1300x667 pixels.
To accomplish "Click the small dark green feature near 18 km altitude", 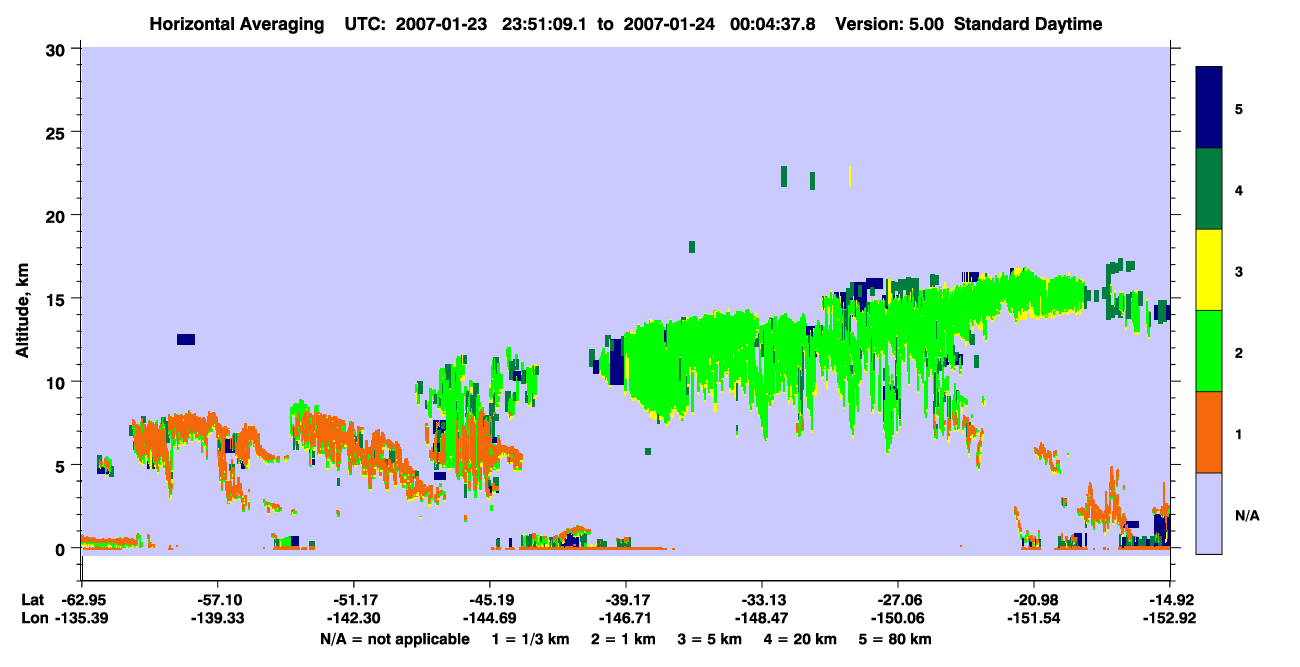I will pos(692,247).
